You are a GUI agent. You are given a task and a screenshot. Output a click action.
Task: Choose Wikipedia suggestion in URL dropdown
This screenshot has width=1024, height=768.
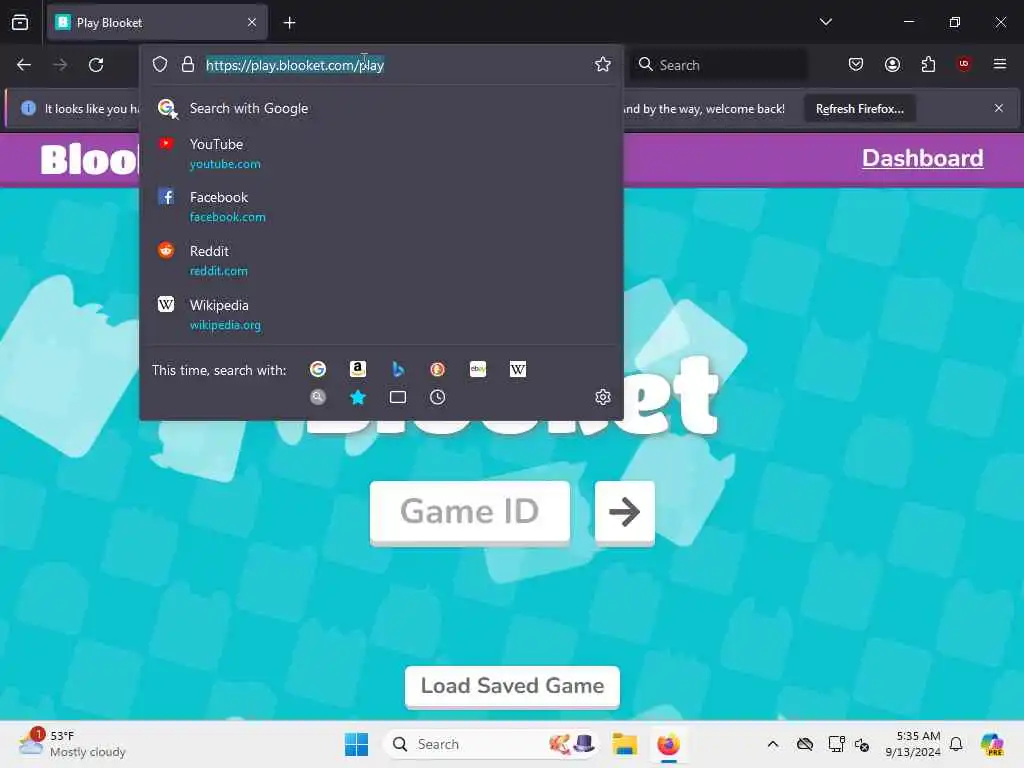(x=381, y=315)
